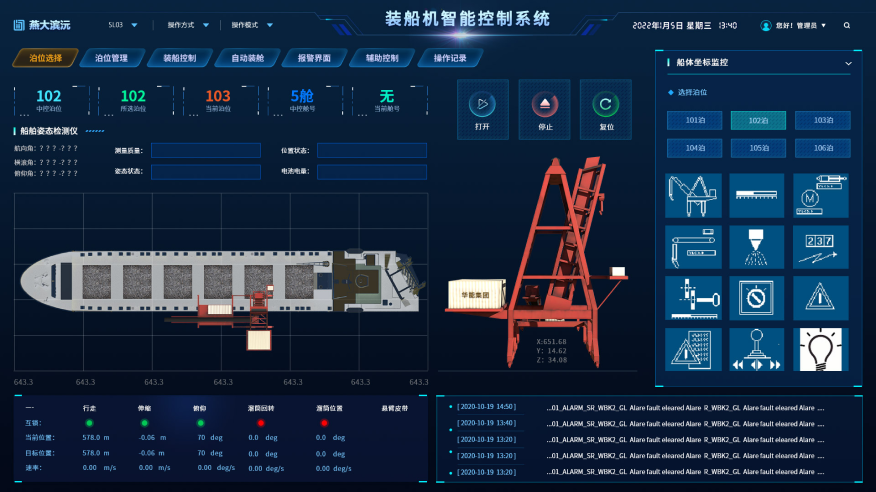Select berth 103泊 option

pos(822,120)
